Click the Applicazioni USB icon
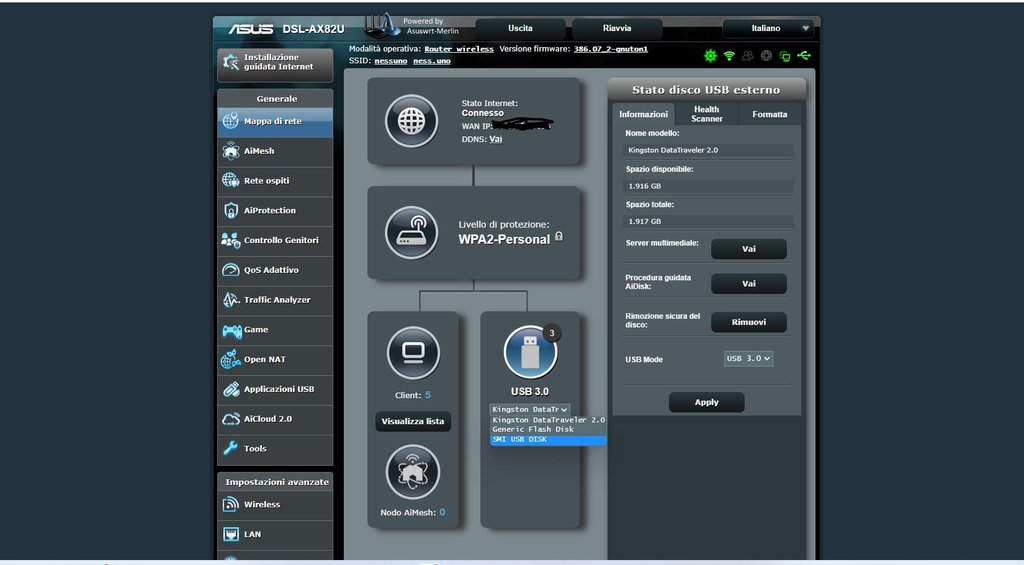The width and height of the screenshot is (1024, 565). click(x=231, y=389)
